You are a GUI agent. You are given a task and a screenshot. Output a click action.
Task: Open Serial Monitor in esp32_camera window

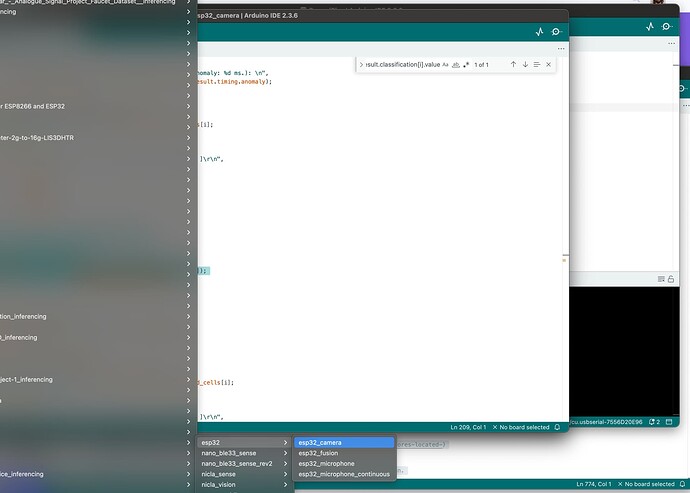(556, 32)
